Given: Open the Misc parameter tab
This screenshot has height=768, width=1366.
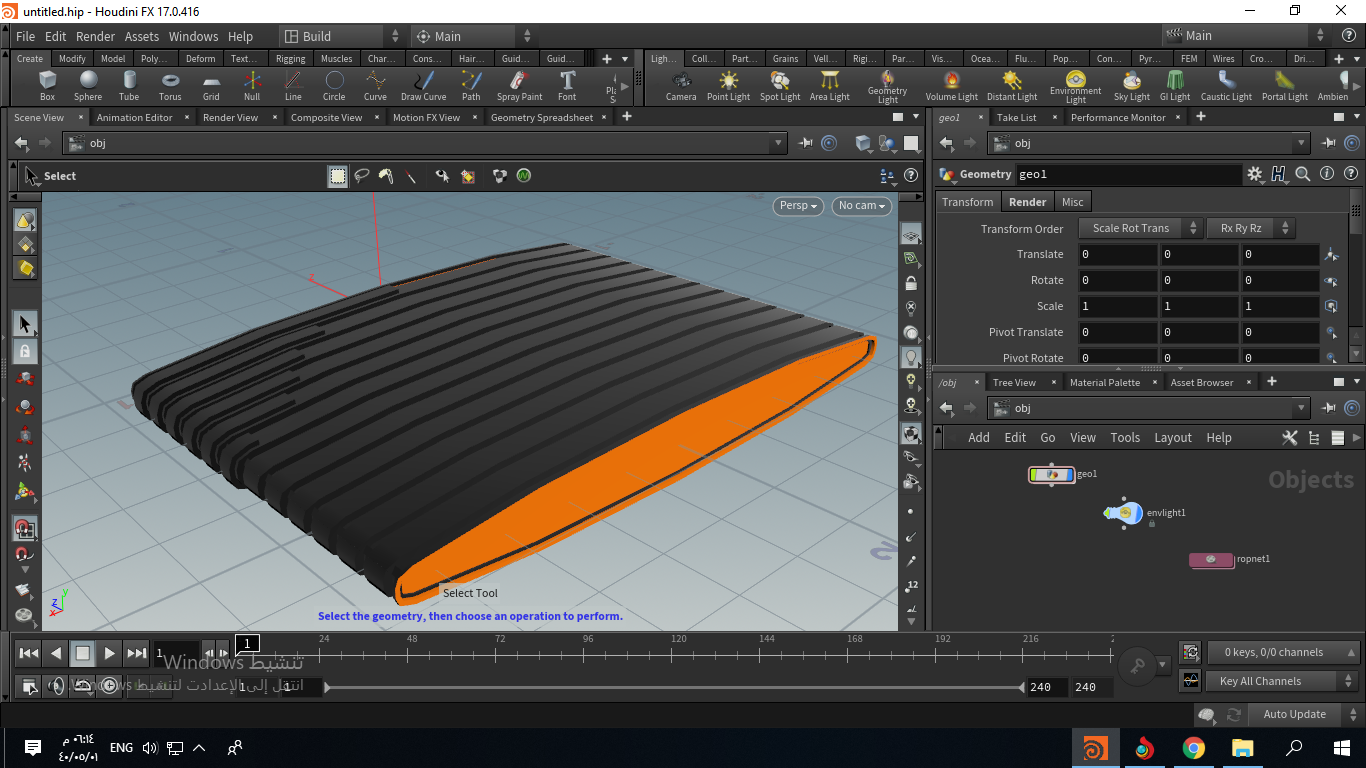Looking at the screenshot, I should point(1073,202).
